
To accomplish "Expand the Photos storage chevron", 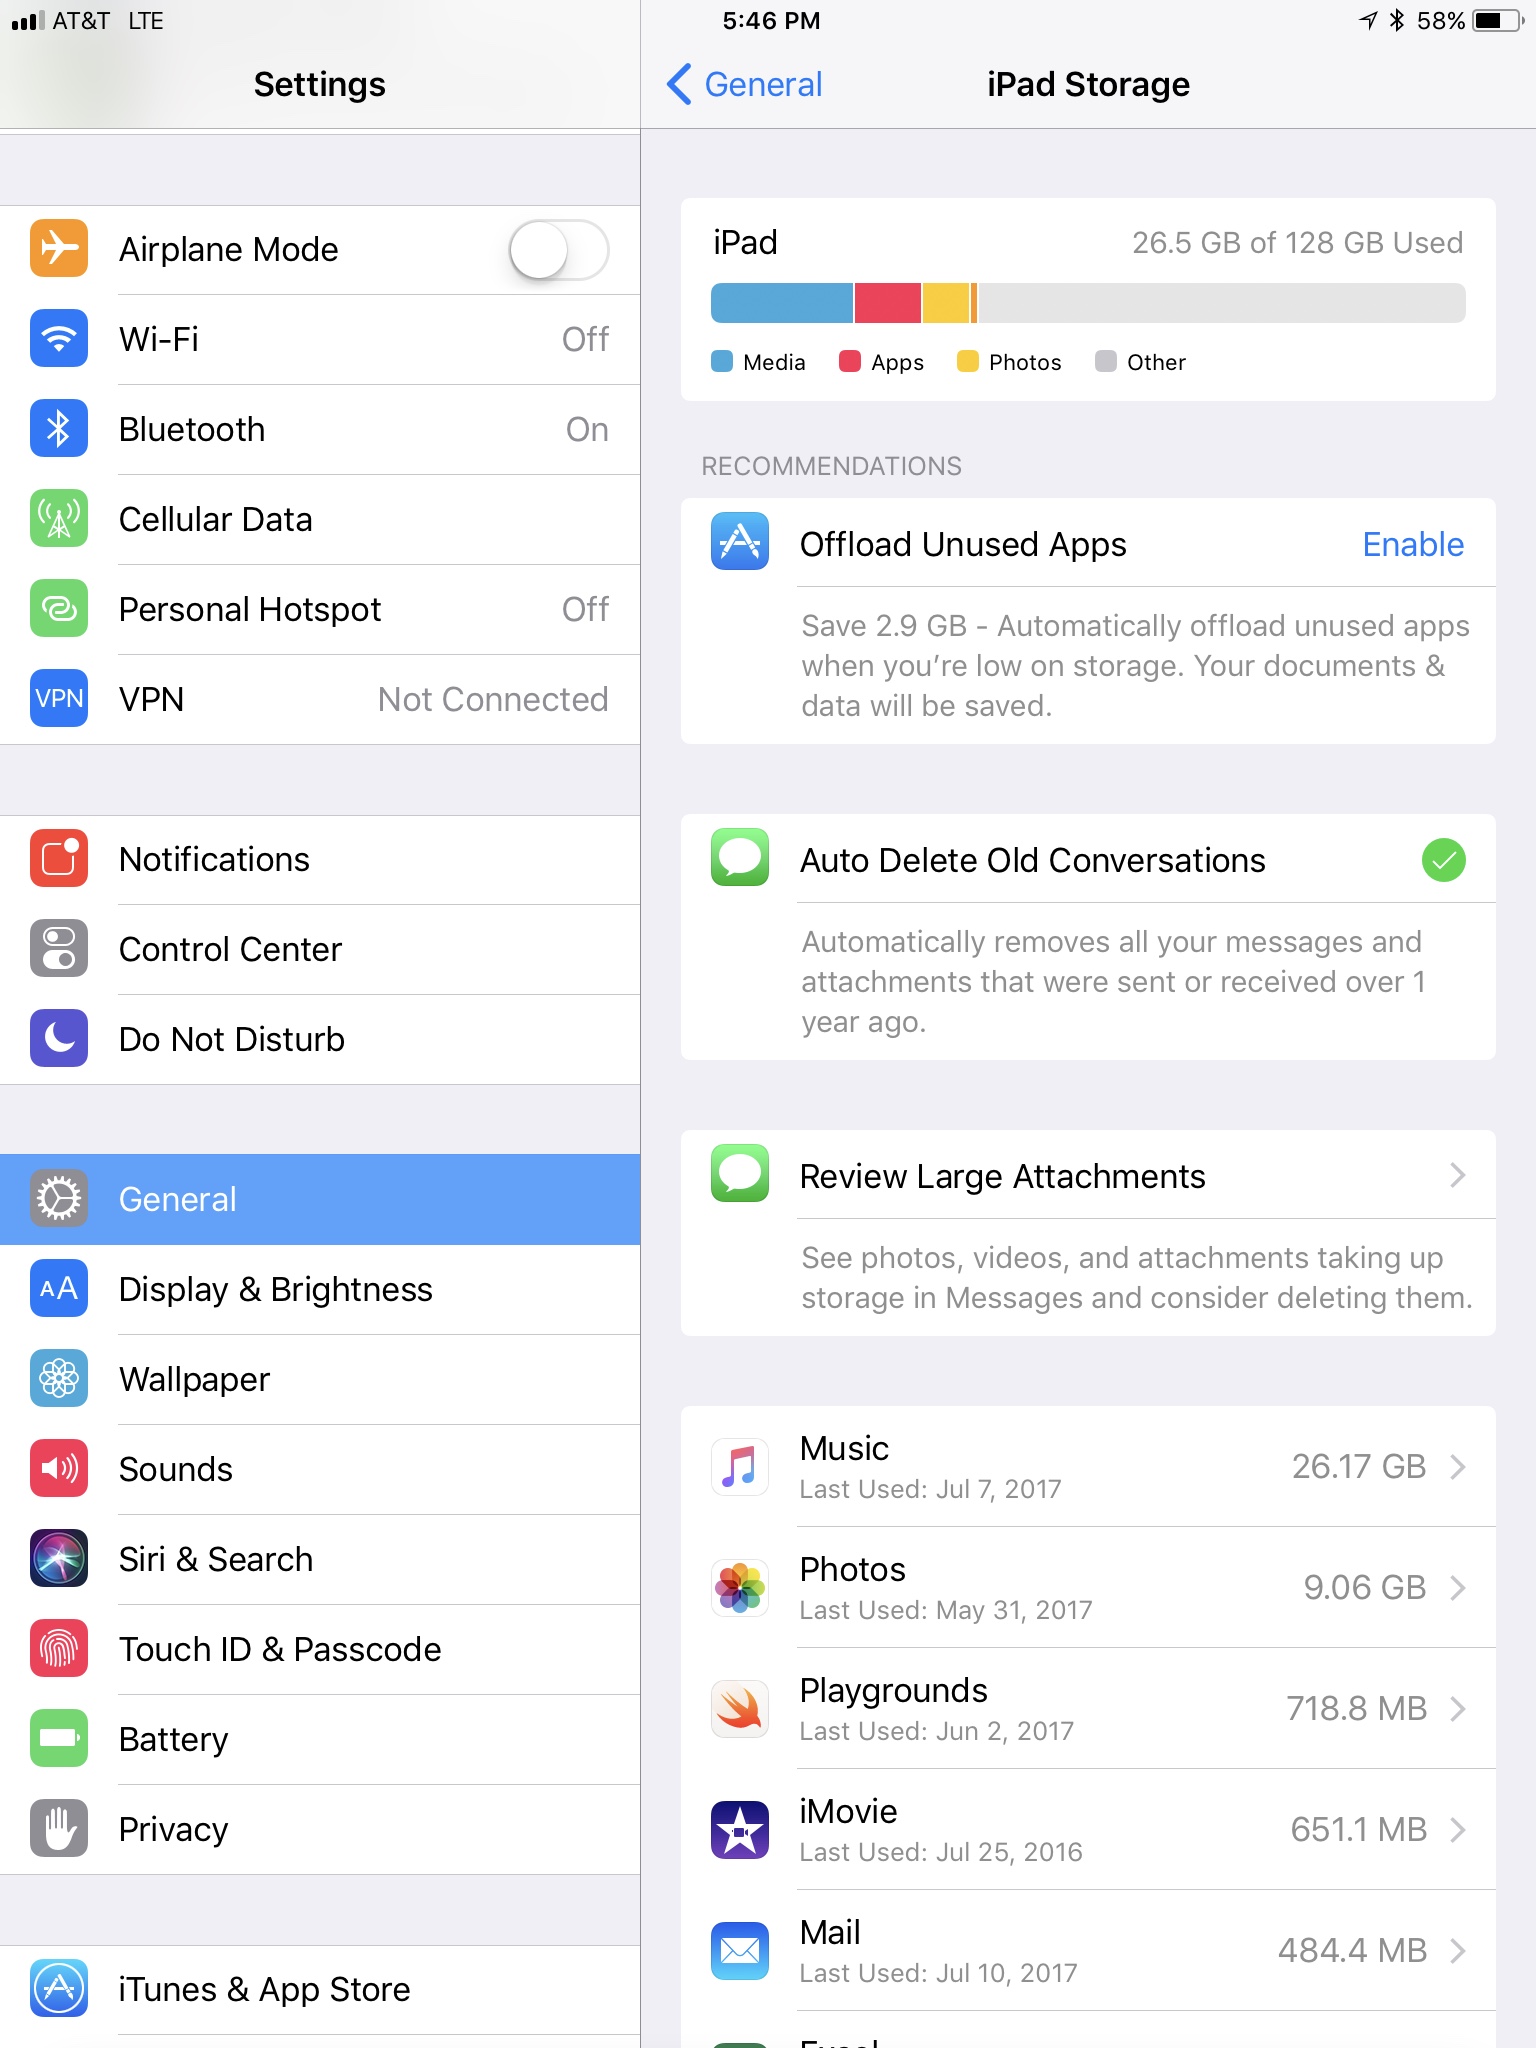I will [1458, 1588].
